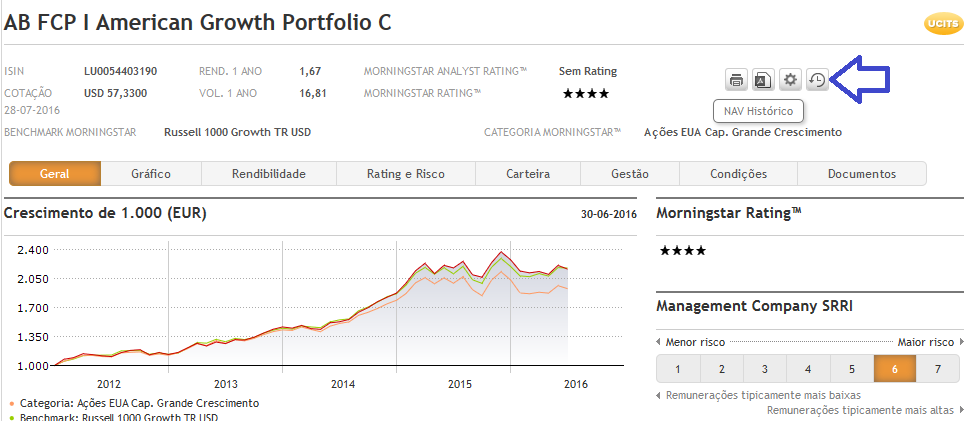Screen dimensions: 974x421
Task: Open the Rendibilidade tab
Action: [269, 174]
